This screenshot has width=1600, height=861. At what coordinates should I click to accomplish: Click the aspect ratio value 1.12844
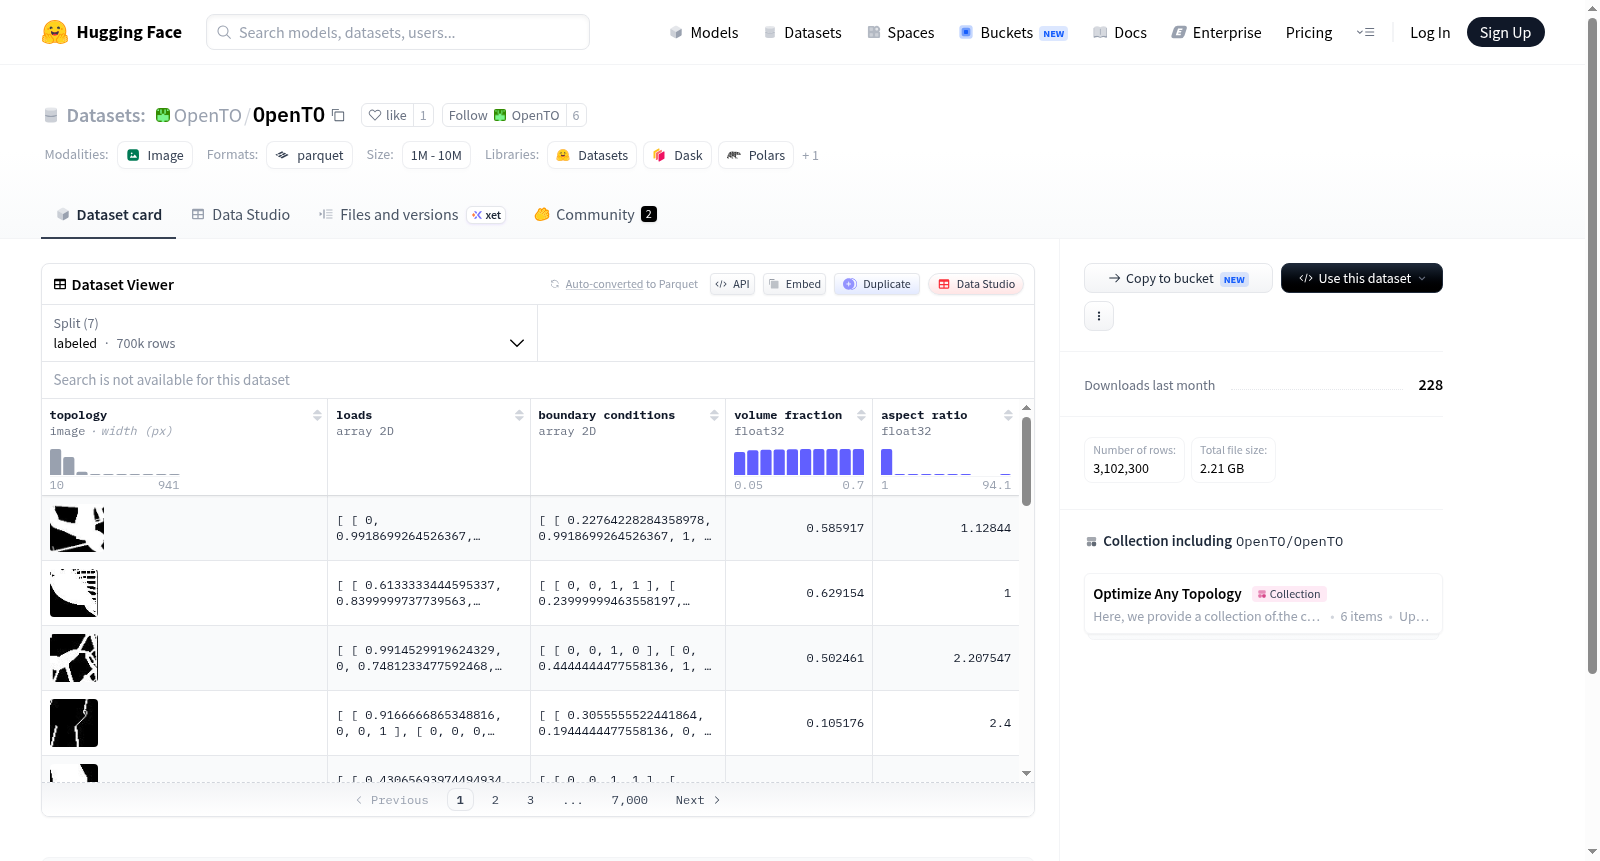coord(986,528)
